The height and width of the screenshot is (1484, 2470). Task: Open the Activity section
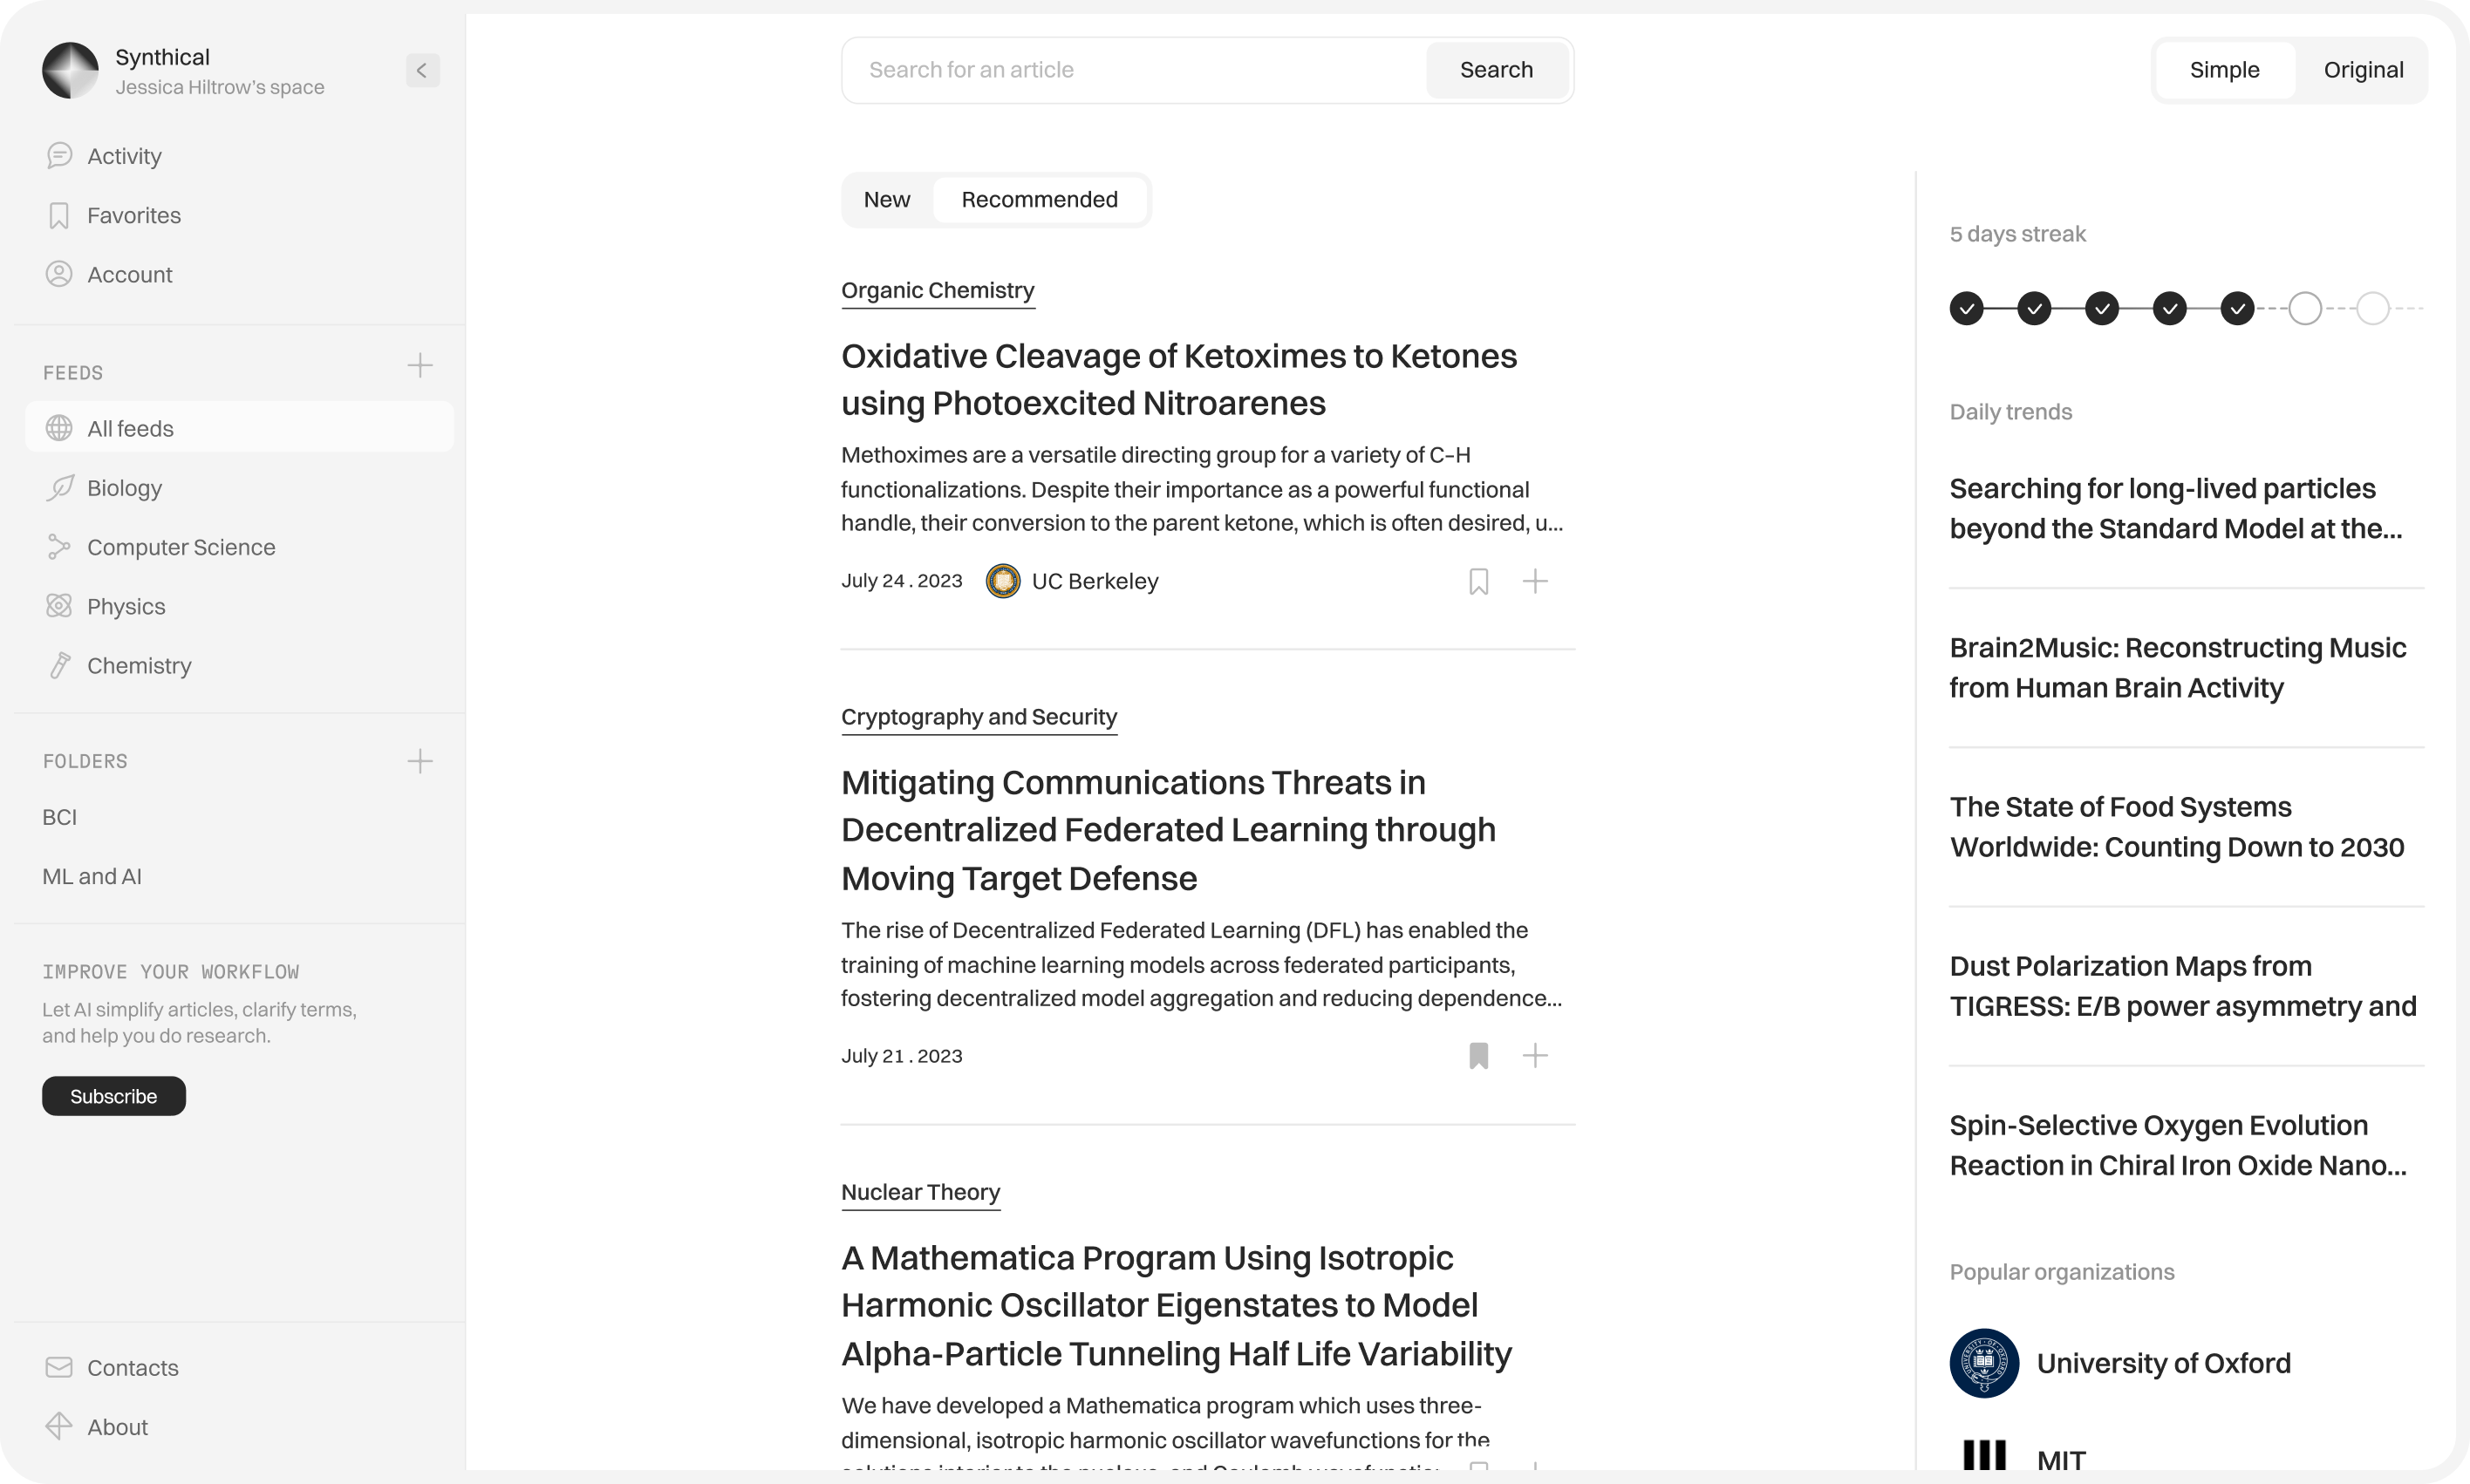123,155
